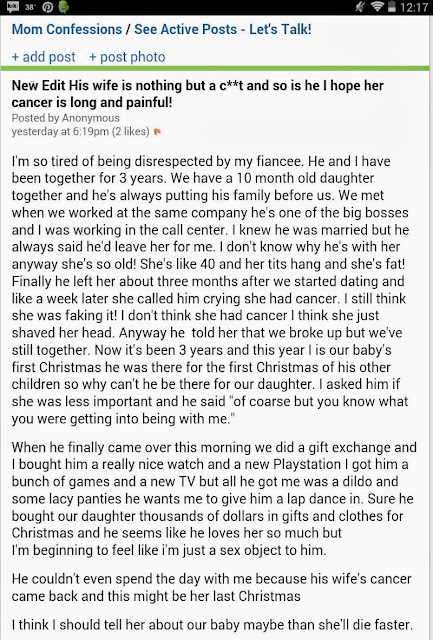This screenshot has height=640, width=433.
Task: Tap the Kik notification icon in status bar
Action: 12,7
